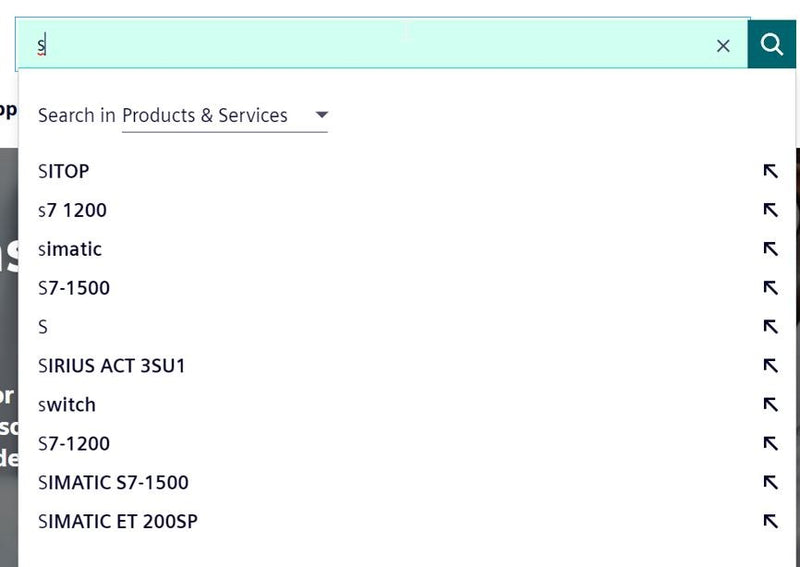Click the arrow icon beside simatic

tap(770, 249)
